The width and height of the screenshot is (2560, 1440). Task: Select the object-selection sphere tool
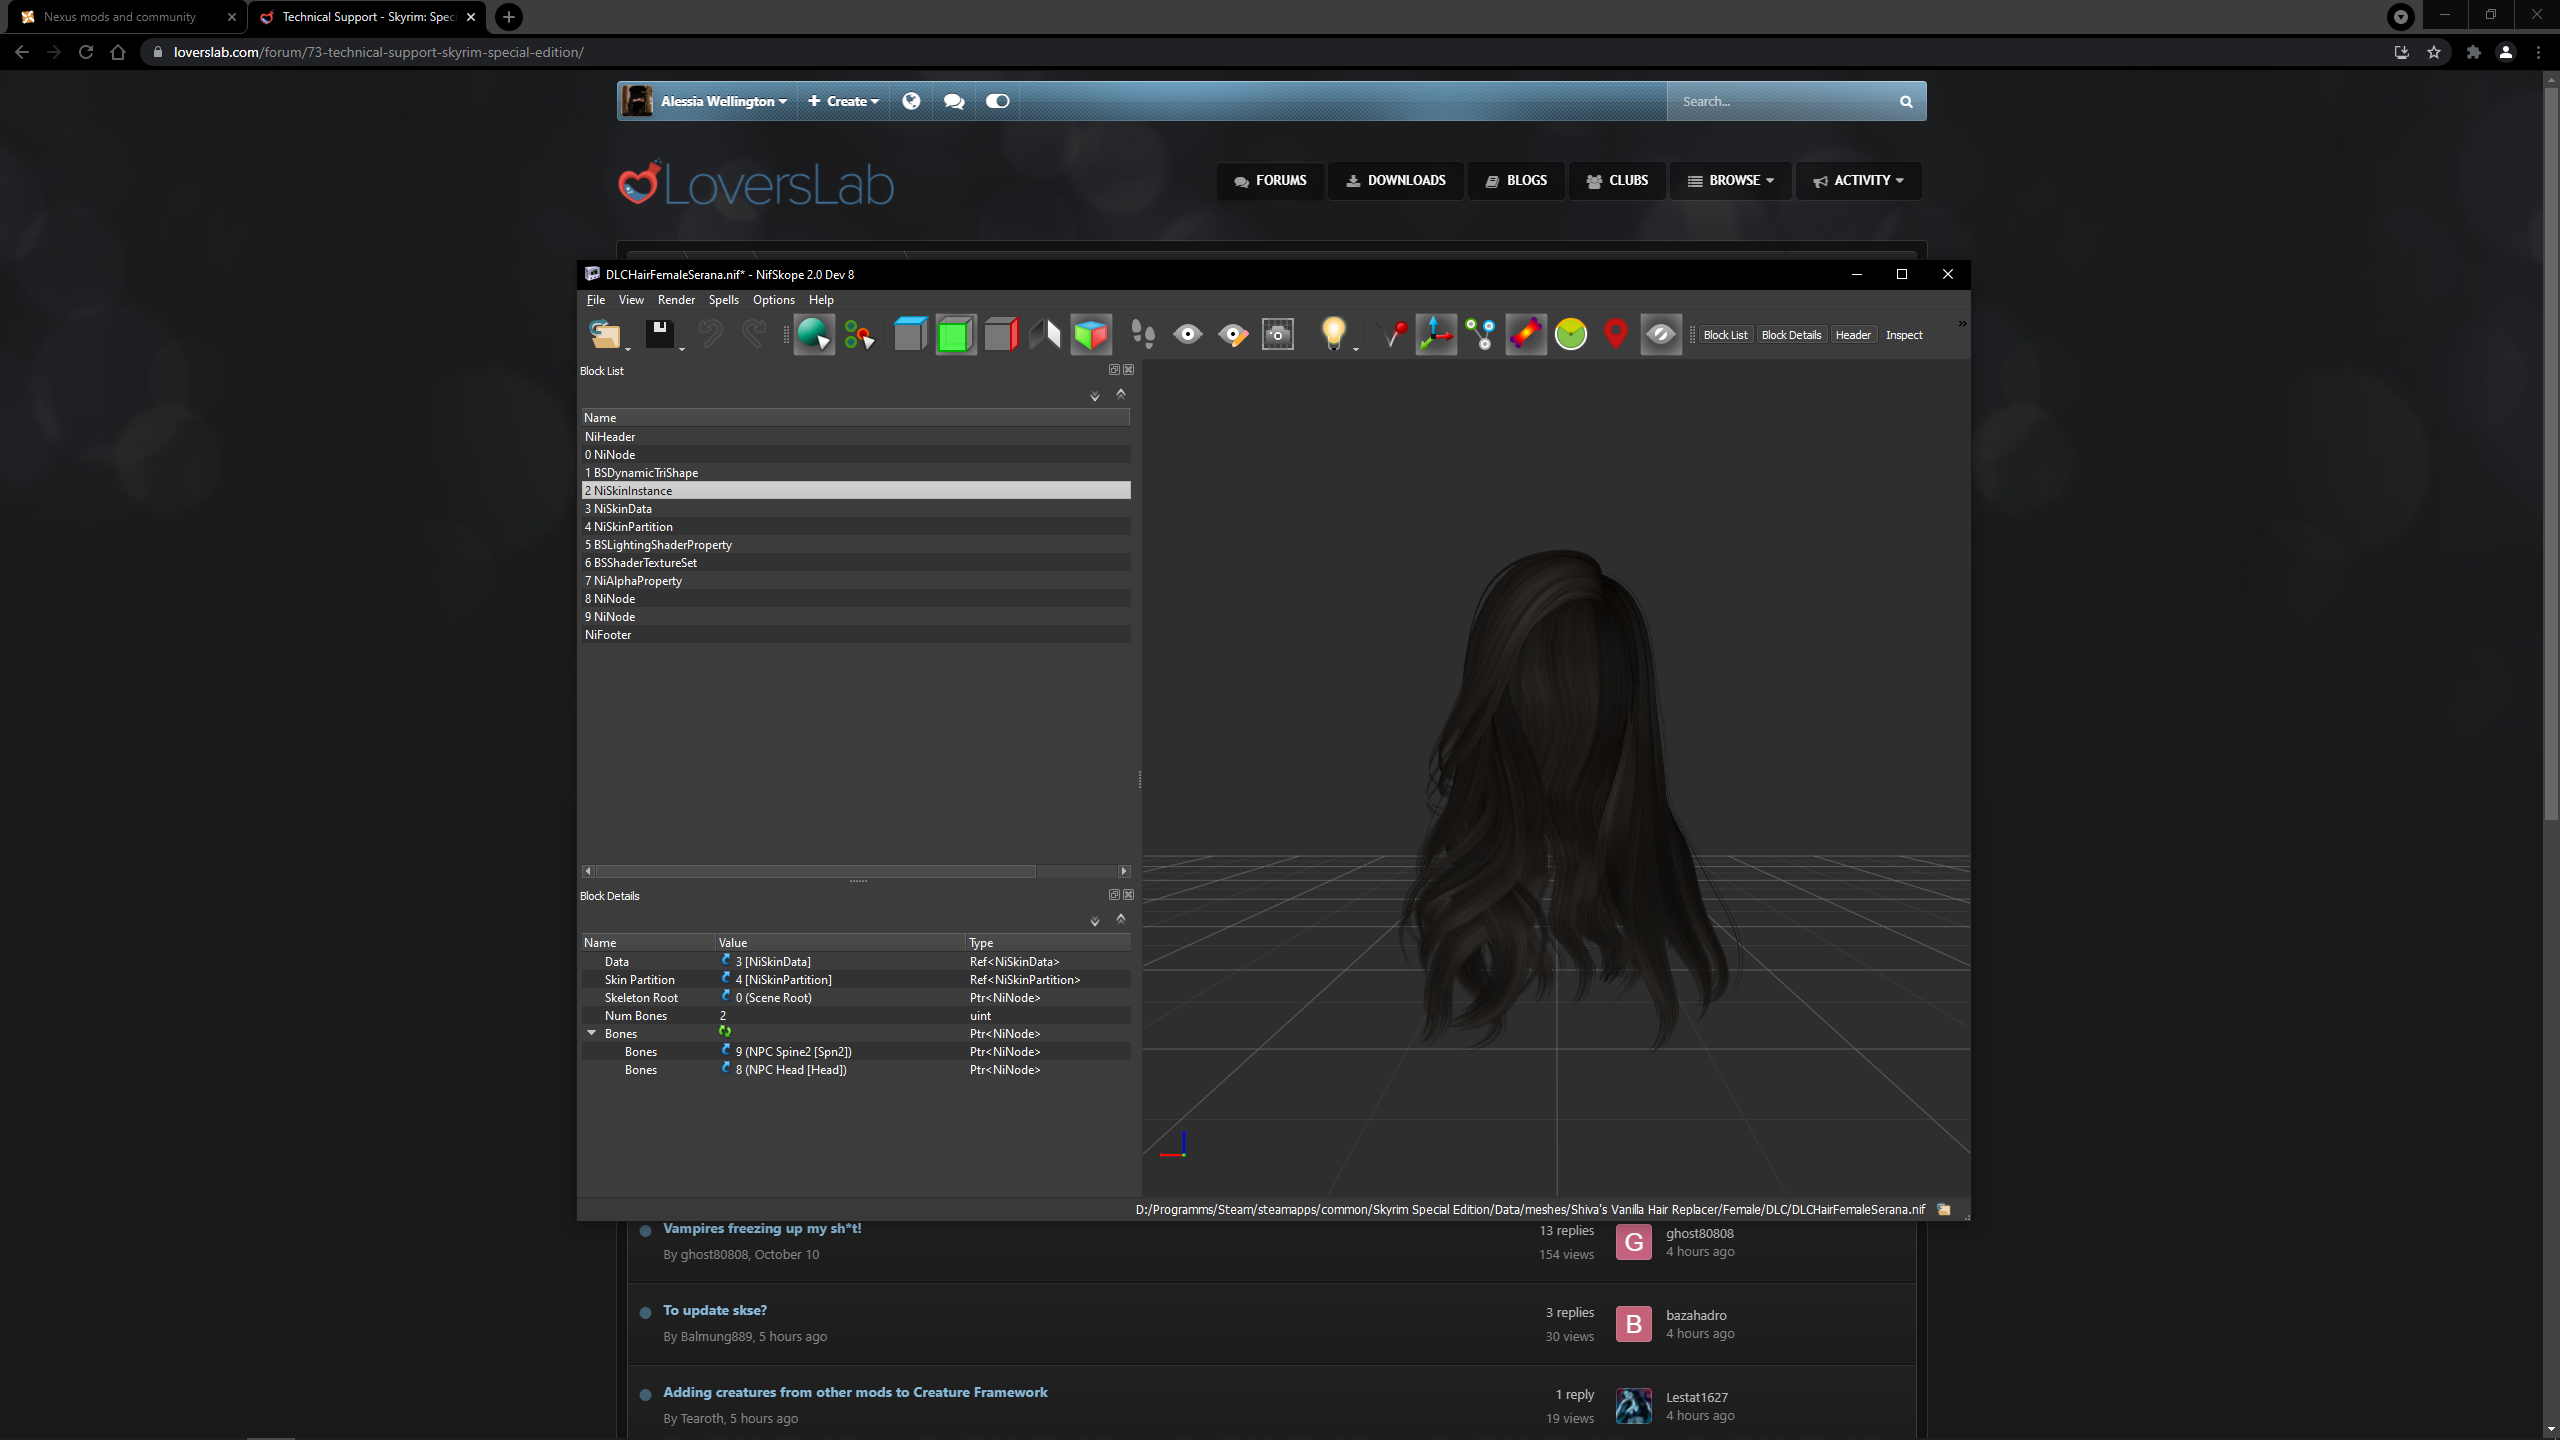click(x=814, y=334)
